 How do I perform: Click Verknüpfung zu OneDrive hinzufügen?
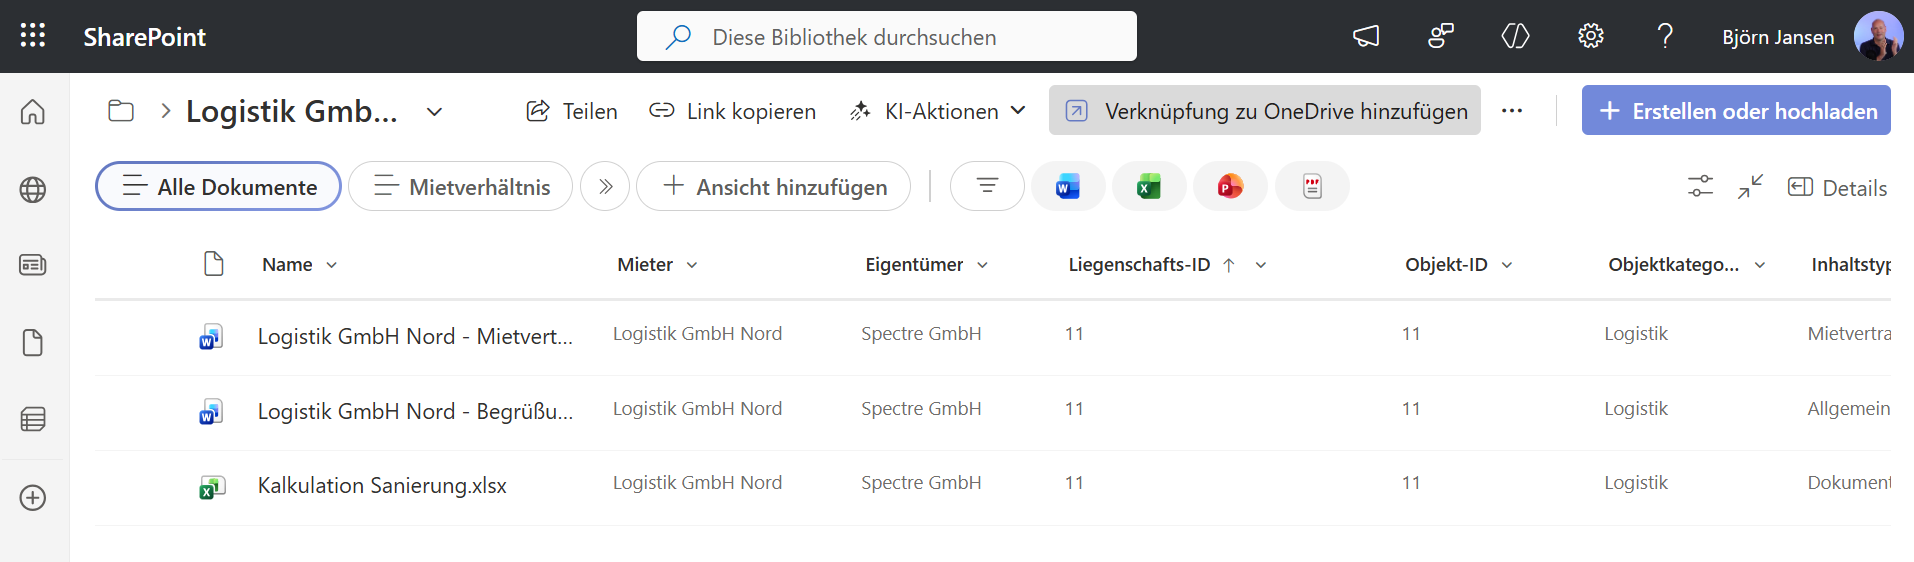[1265, 110]
